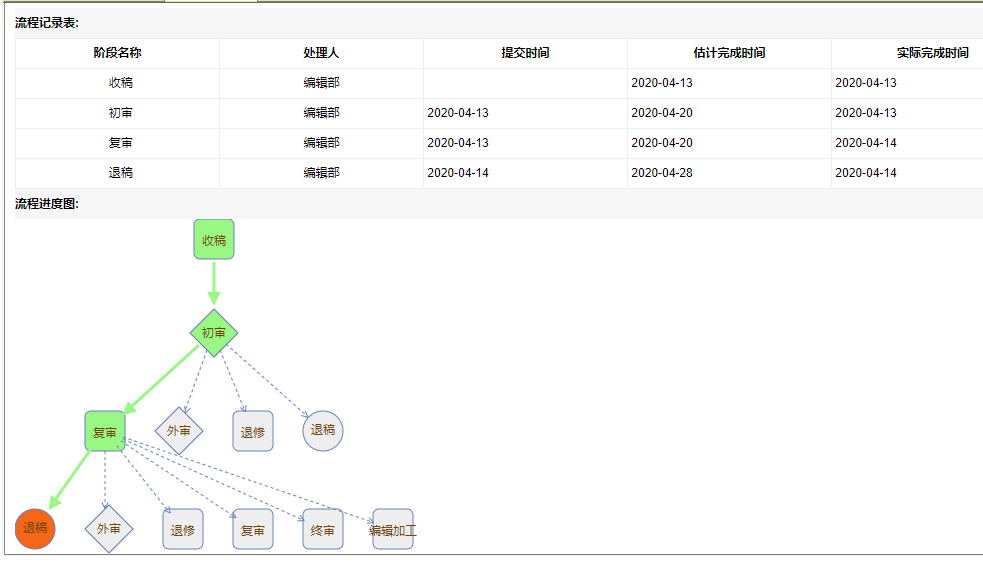The image size is (983, 570).
Task: Click 初审 row actual completion date
Action: 866,113
